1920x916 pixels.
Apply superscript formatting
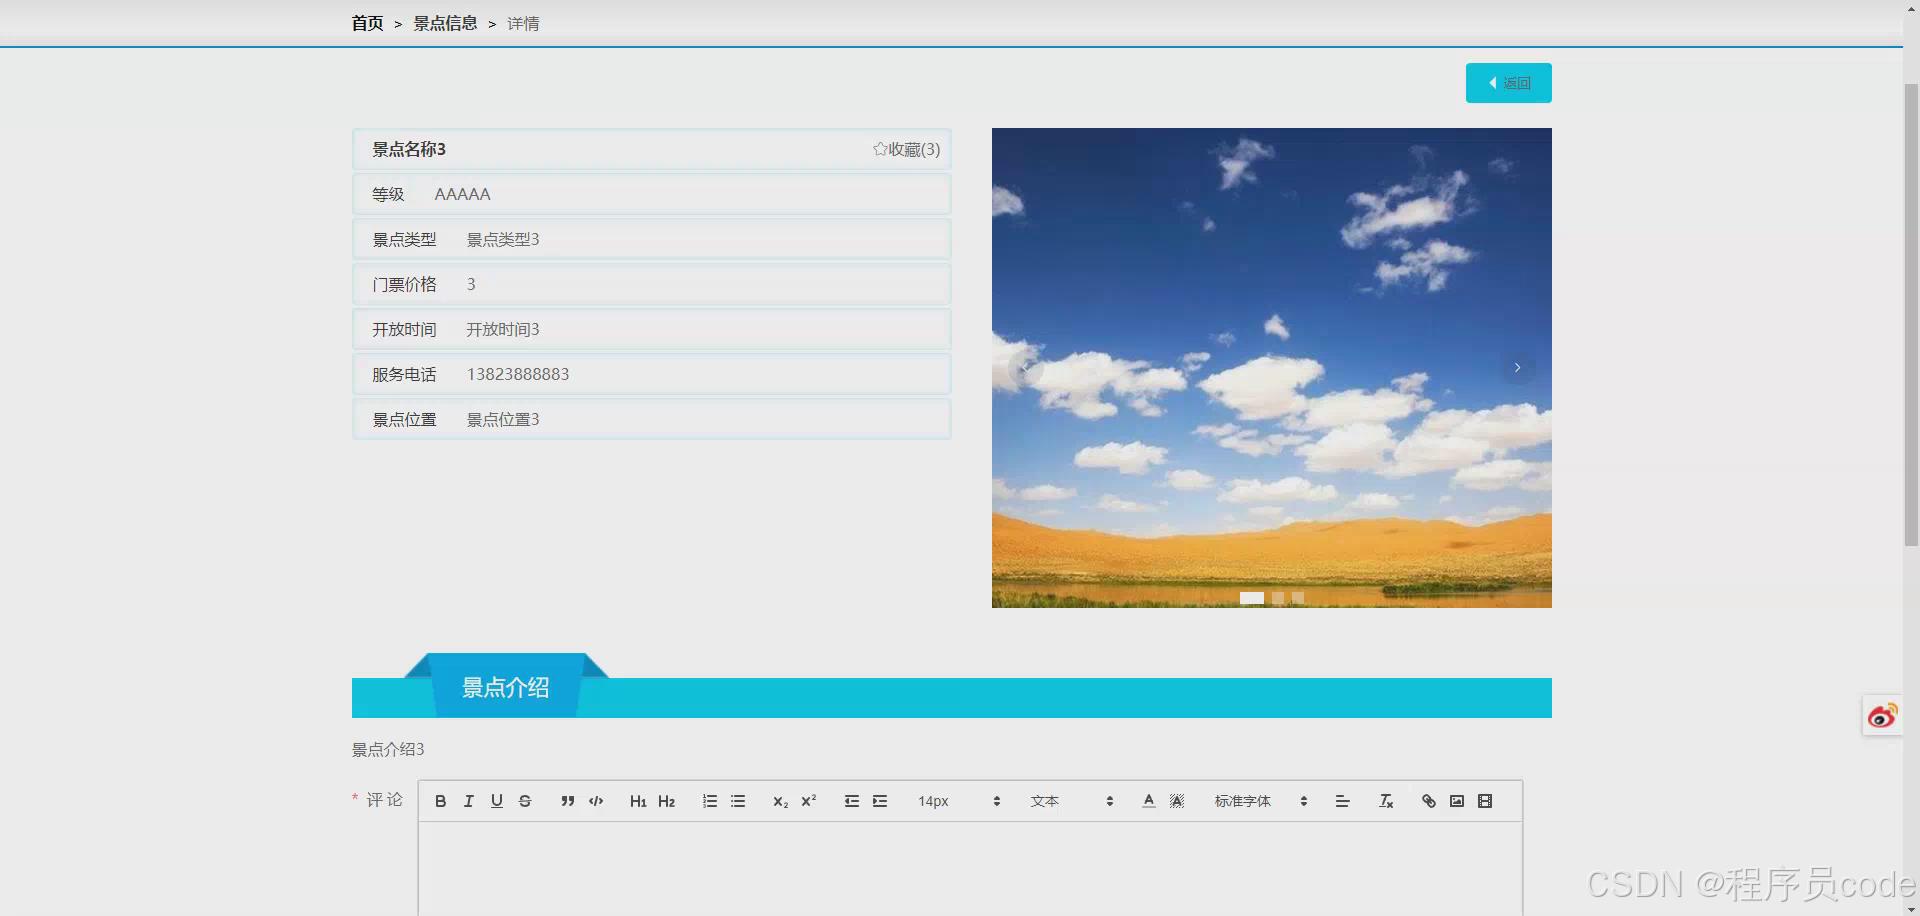[809, 801]
